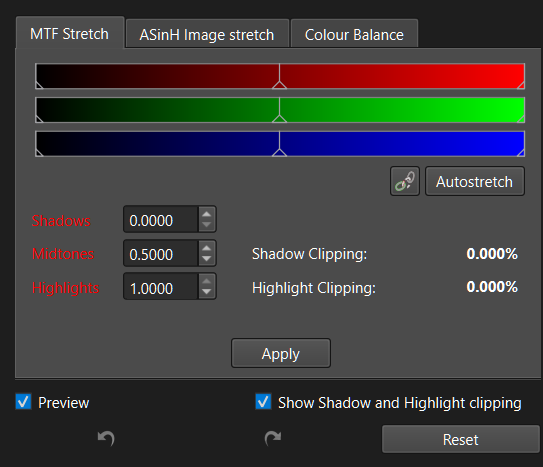The image size is (543, 467).
Task: Increase the Midtones value with up arrow
Action: pos(207,248)
